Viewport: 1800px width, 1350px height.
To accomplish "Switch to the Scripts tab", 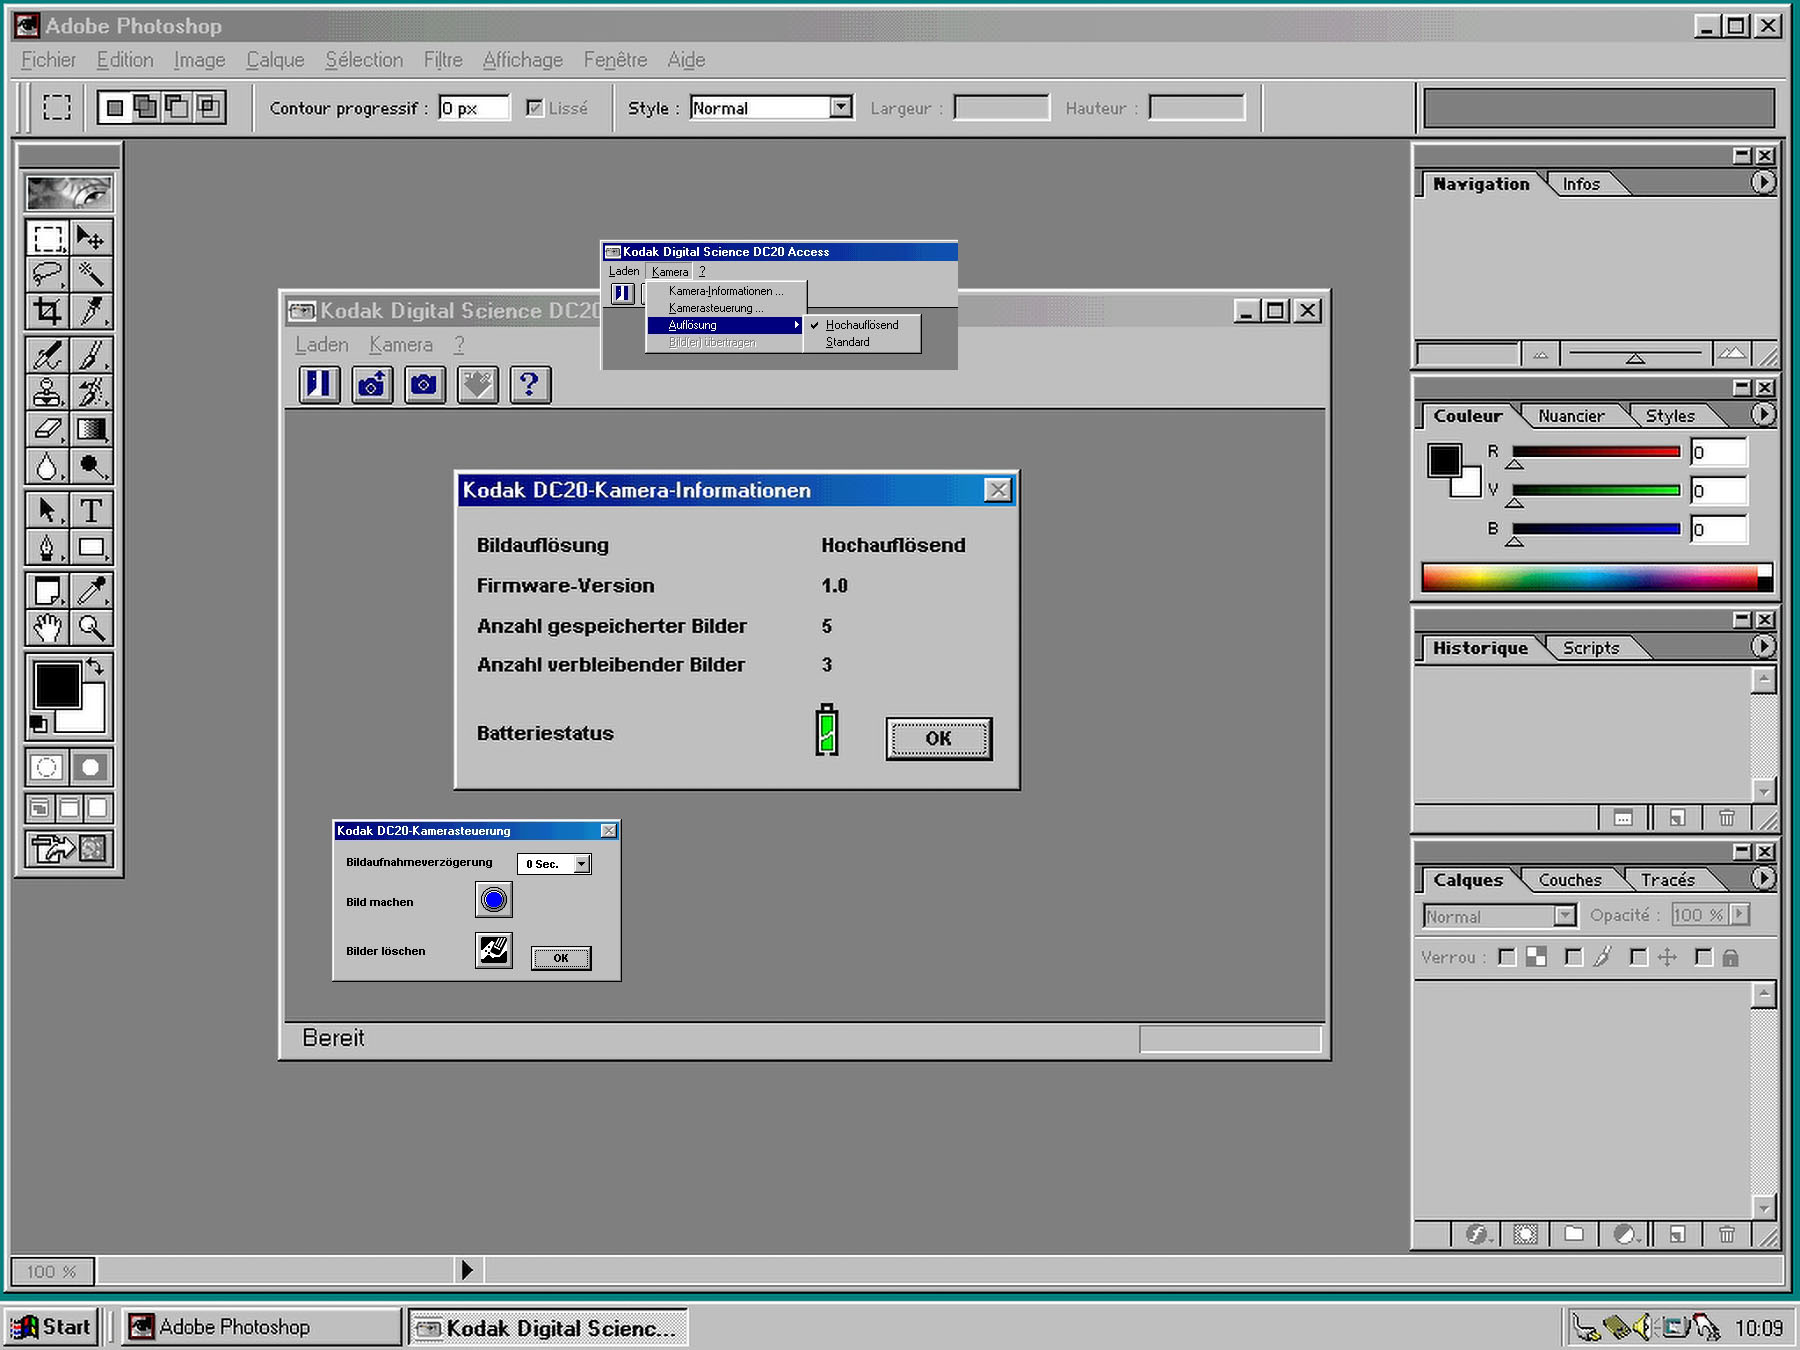I will pos(1591,648).
